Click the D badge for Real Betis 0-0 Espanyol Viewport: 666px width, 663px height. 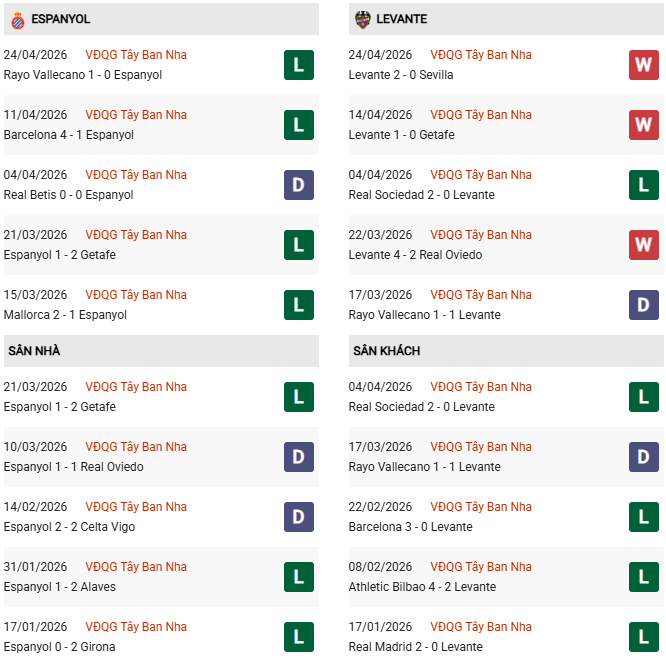(x=298, y=185)
